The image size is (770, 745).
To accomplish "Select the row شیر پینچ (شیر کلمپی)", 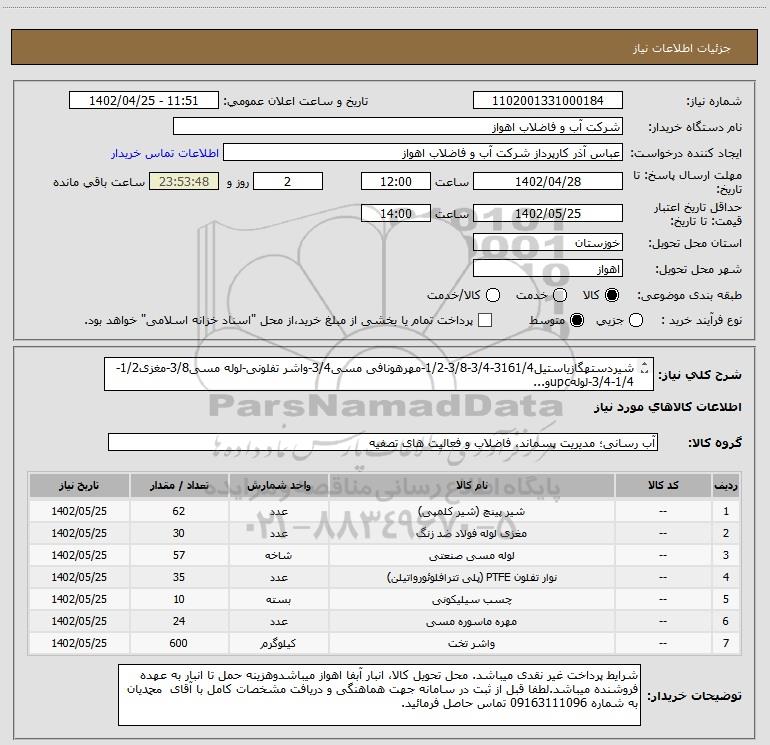I will [384, 511].
